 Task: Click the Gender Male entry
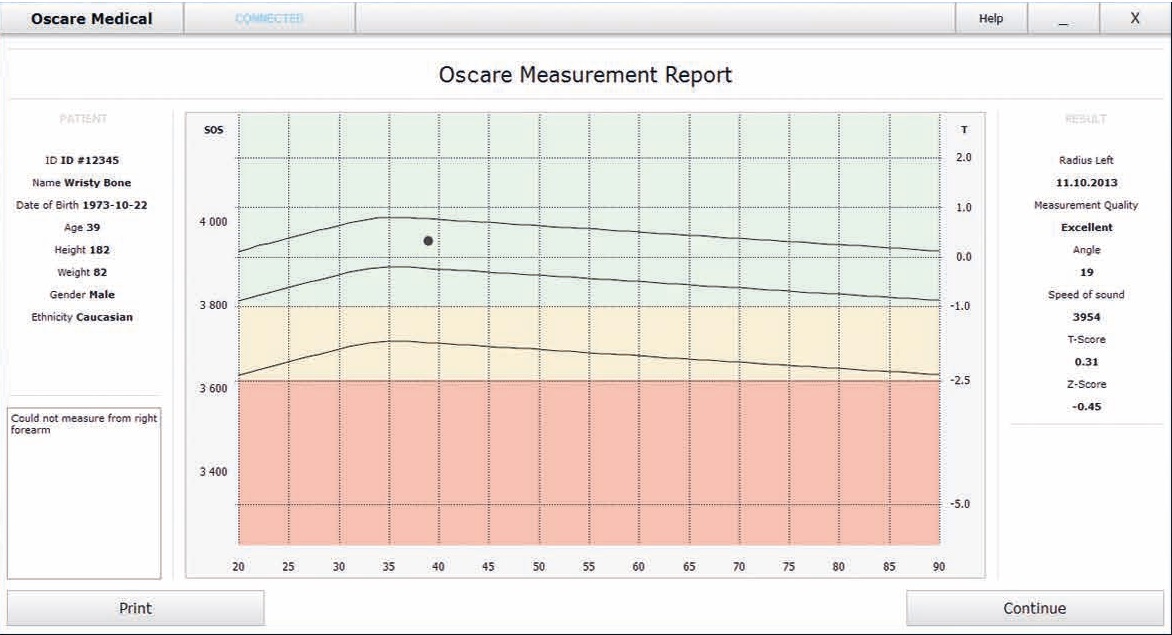(84, 294)
